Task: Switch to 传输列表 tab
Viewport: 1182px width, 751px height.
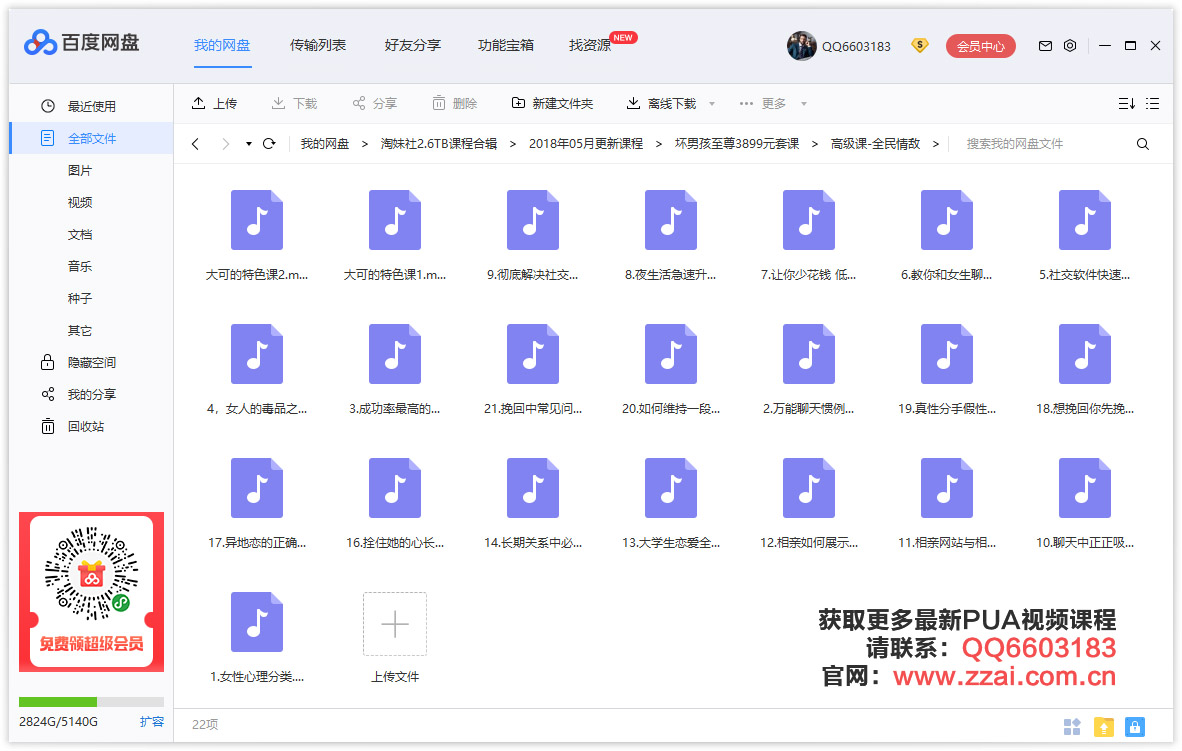Action: click(x=318, y=45)
